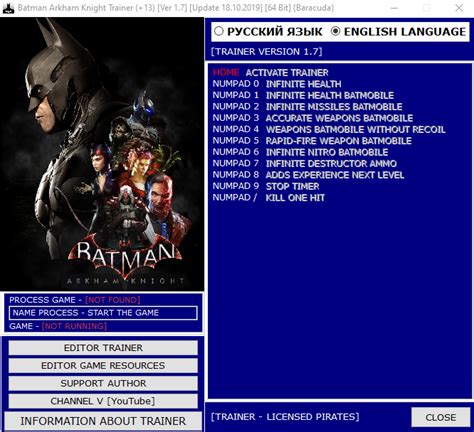Click NUMPAD 7 INFINITE DESTRUCTOR AMMO entry
The width and height of the screenshot is (474, 432).
pos(305,163)
